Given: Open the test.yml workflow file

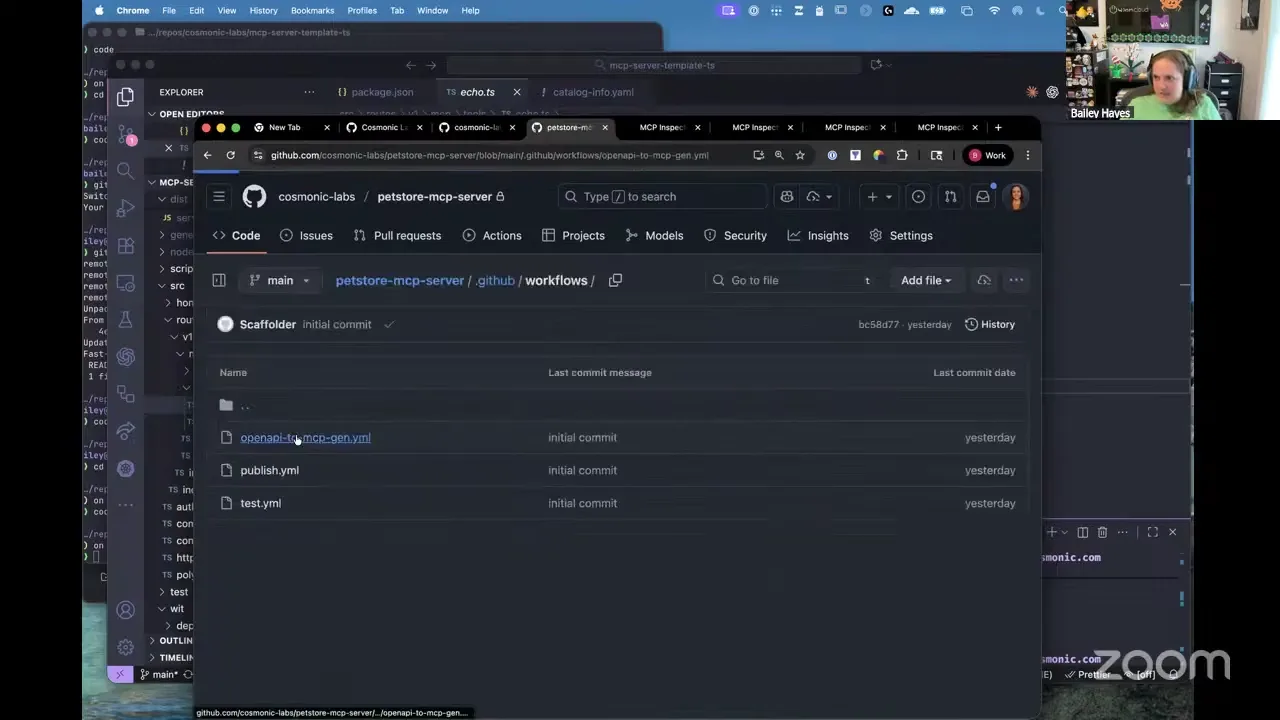Looking at the screenshot, I should [260, 504].
